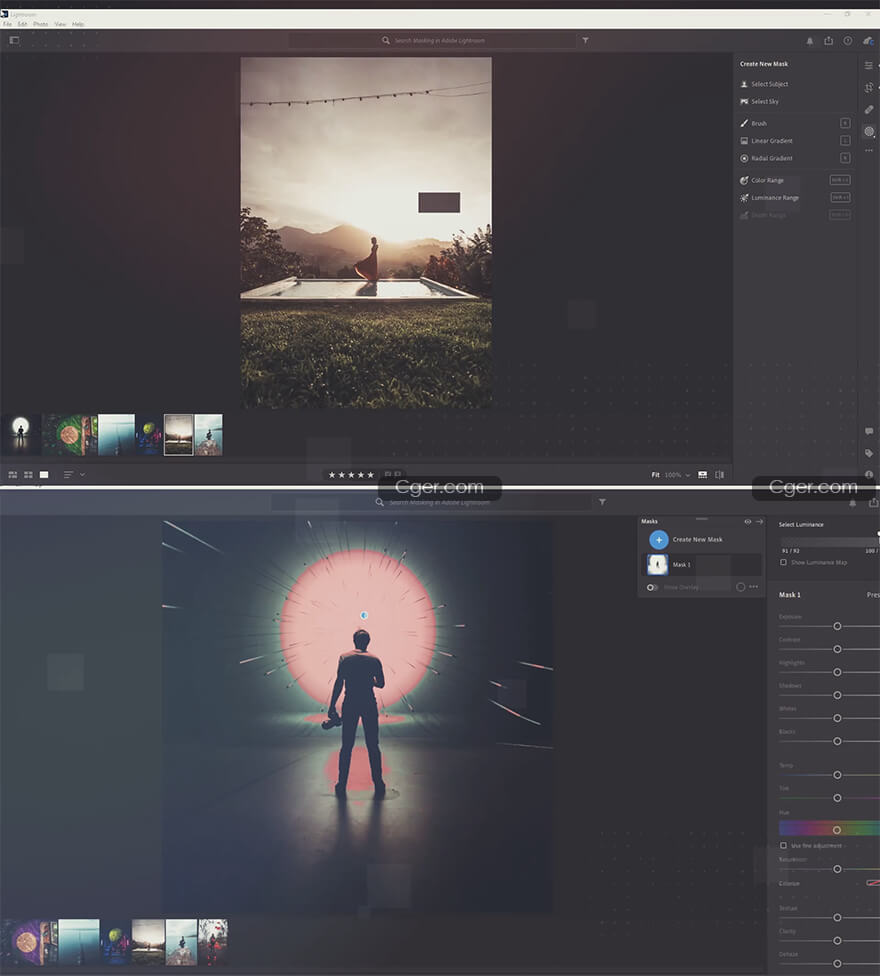The height and width of the screenshot is (976, 880).
Task: Select the Luminance Range mask option
Action: pos(769,198)
